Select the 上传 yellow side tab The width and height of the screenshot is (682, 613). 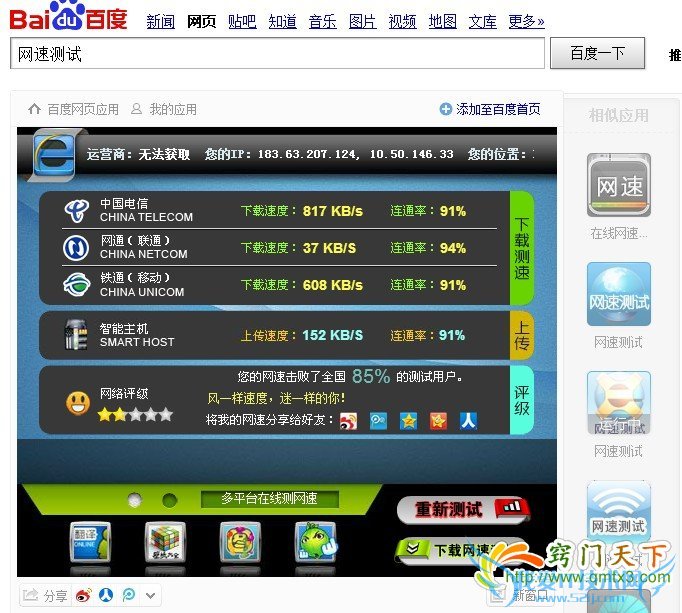tap(522, 335)
